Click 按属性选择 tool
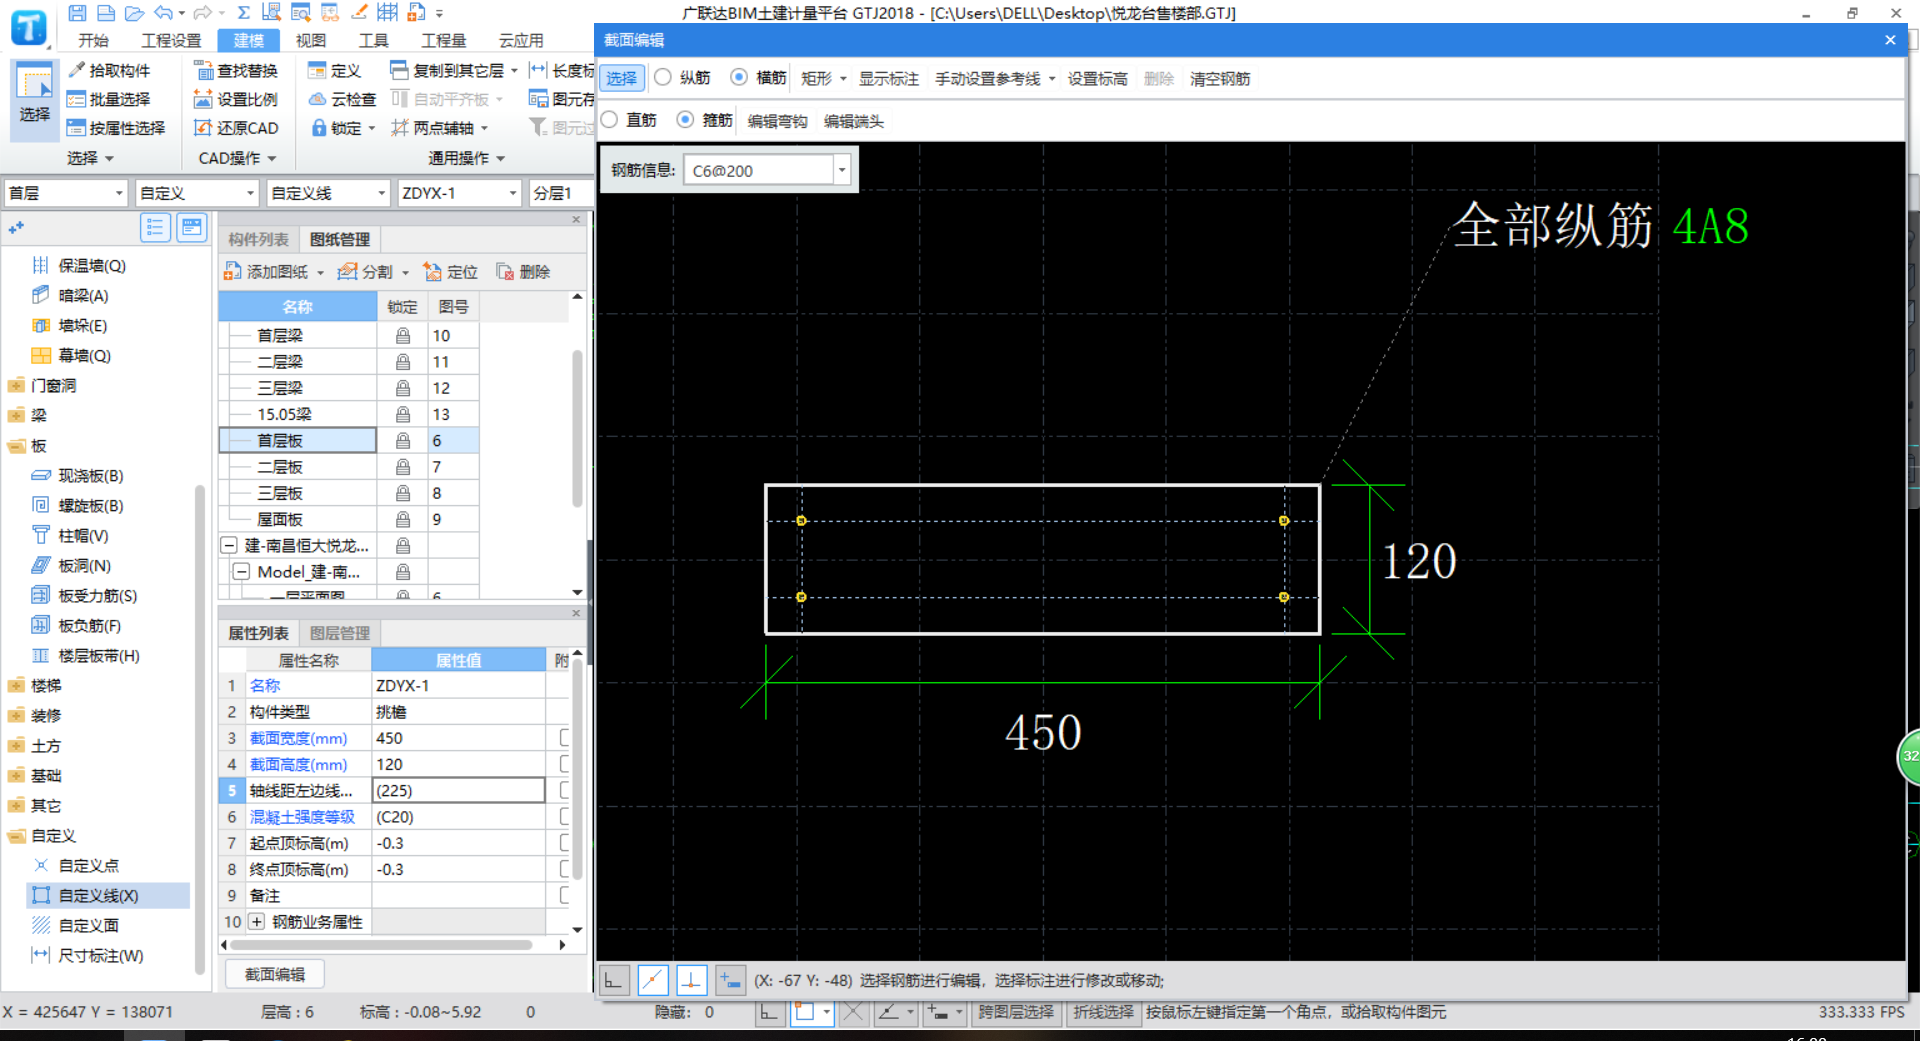 point(116,128)
